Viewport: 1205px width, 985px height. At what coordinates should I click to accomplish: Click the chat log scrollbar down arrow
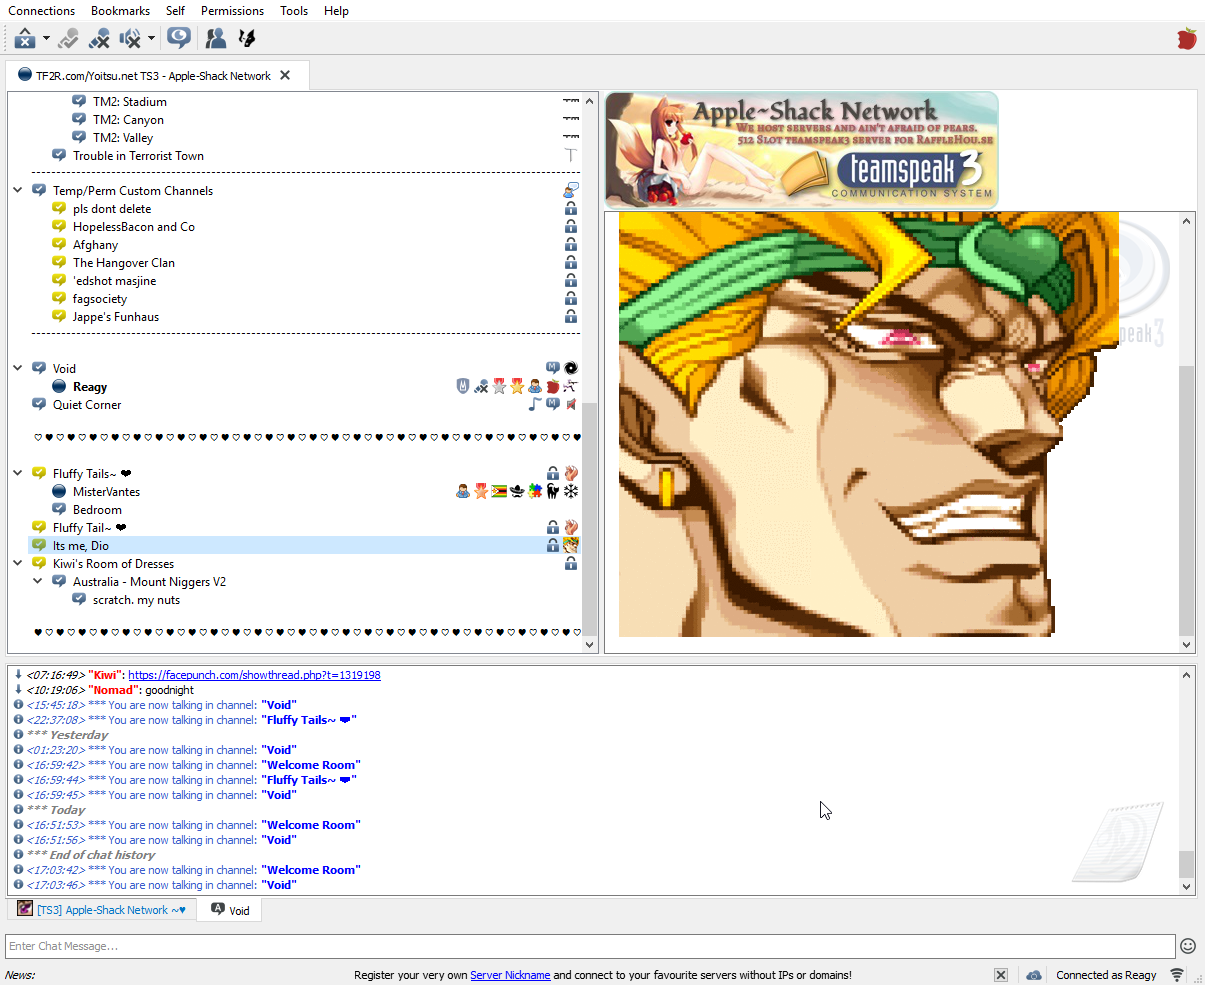tap(1187, 886)
